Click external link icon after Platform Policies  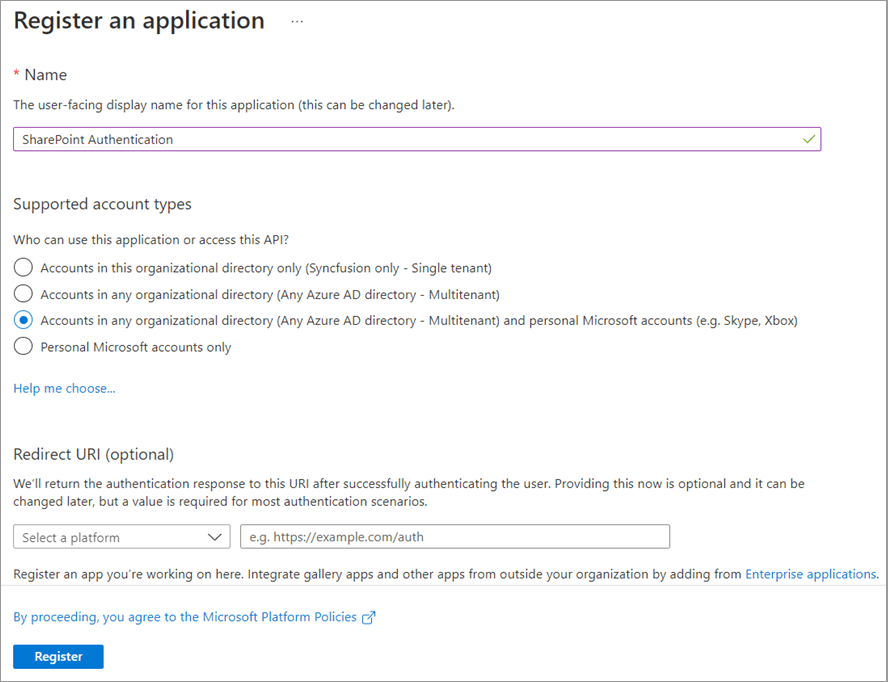[369, 618]
